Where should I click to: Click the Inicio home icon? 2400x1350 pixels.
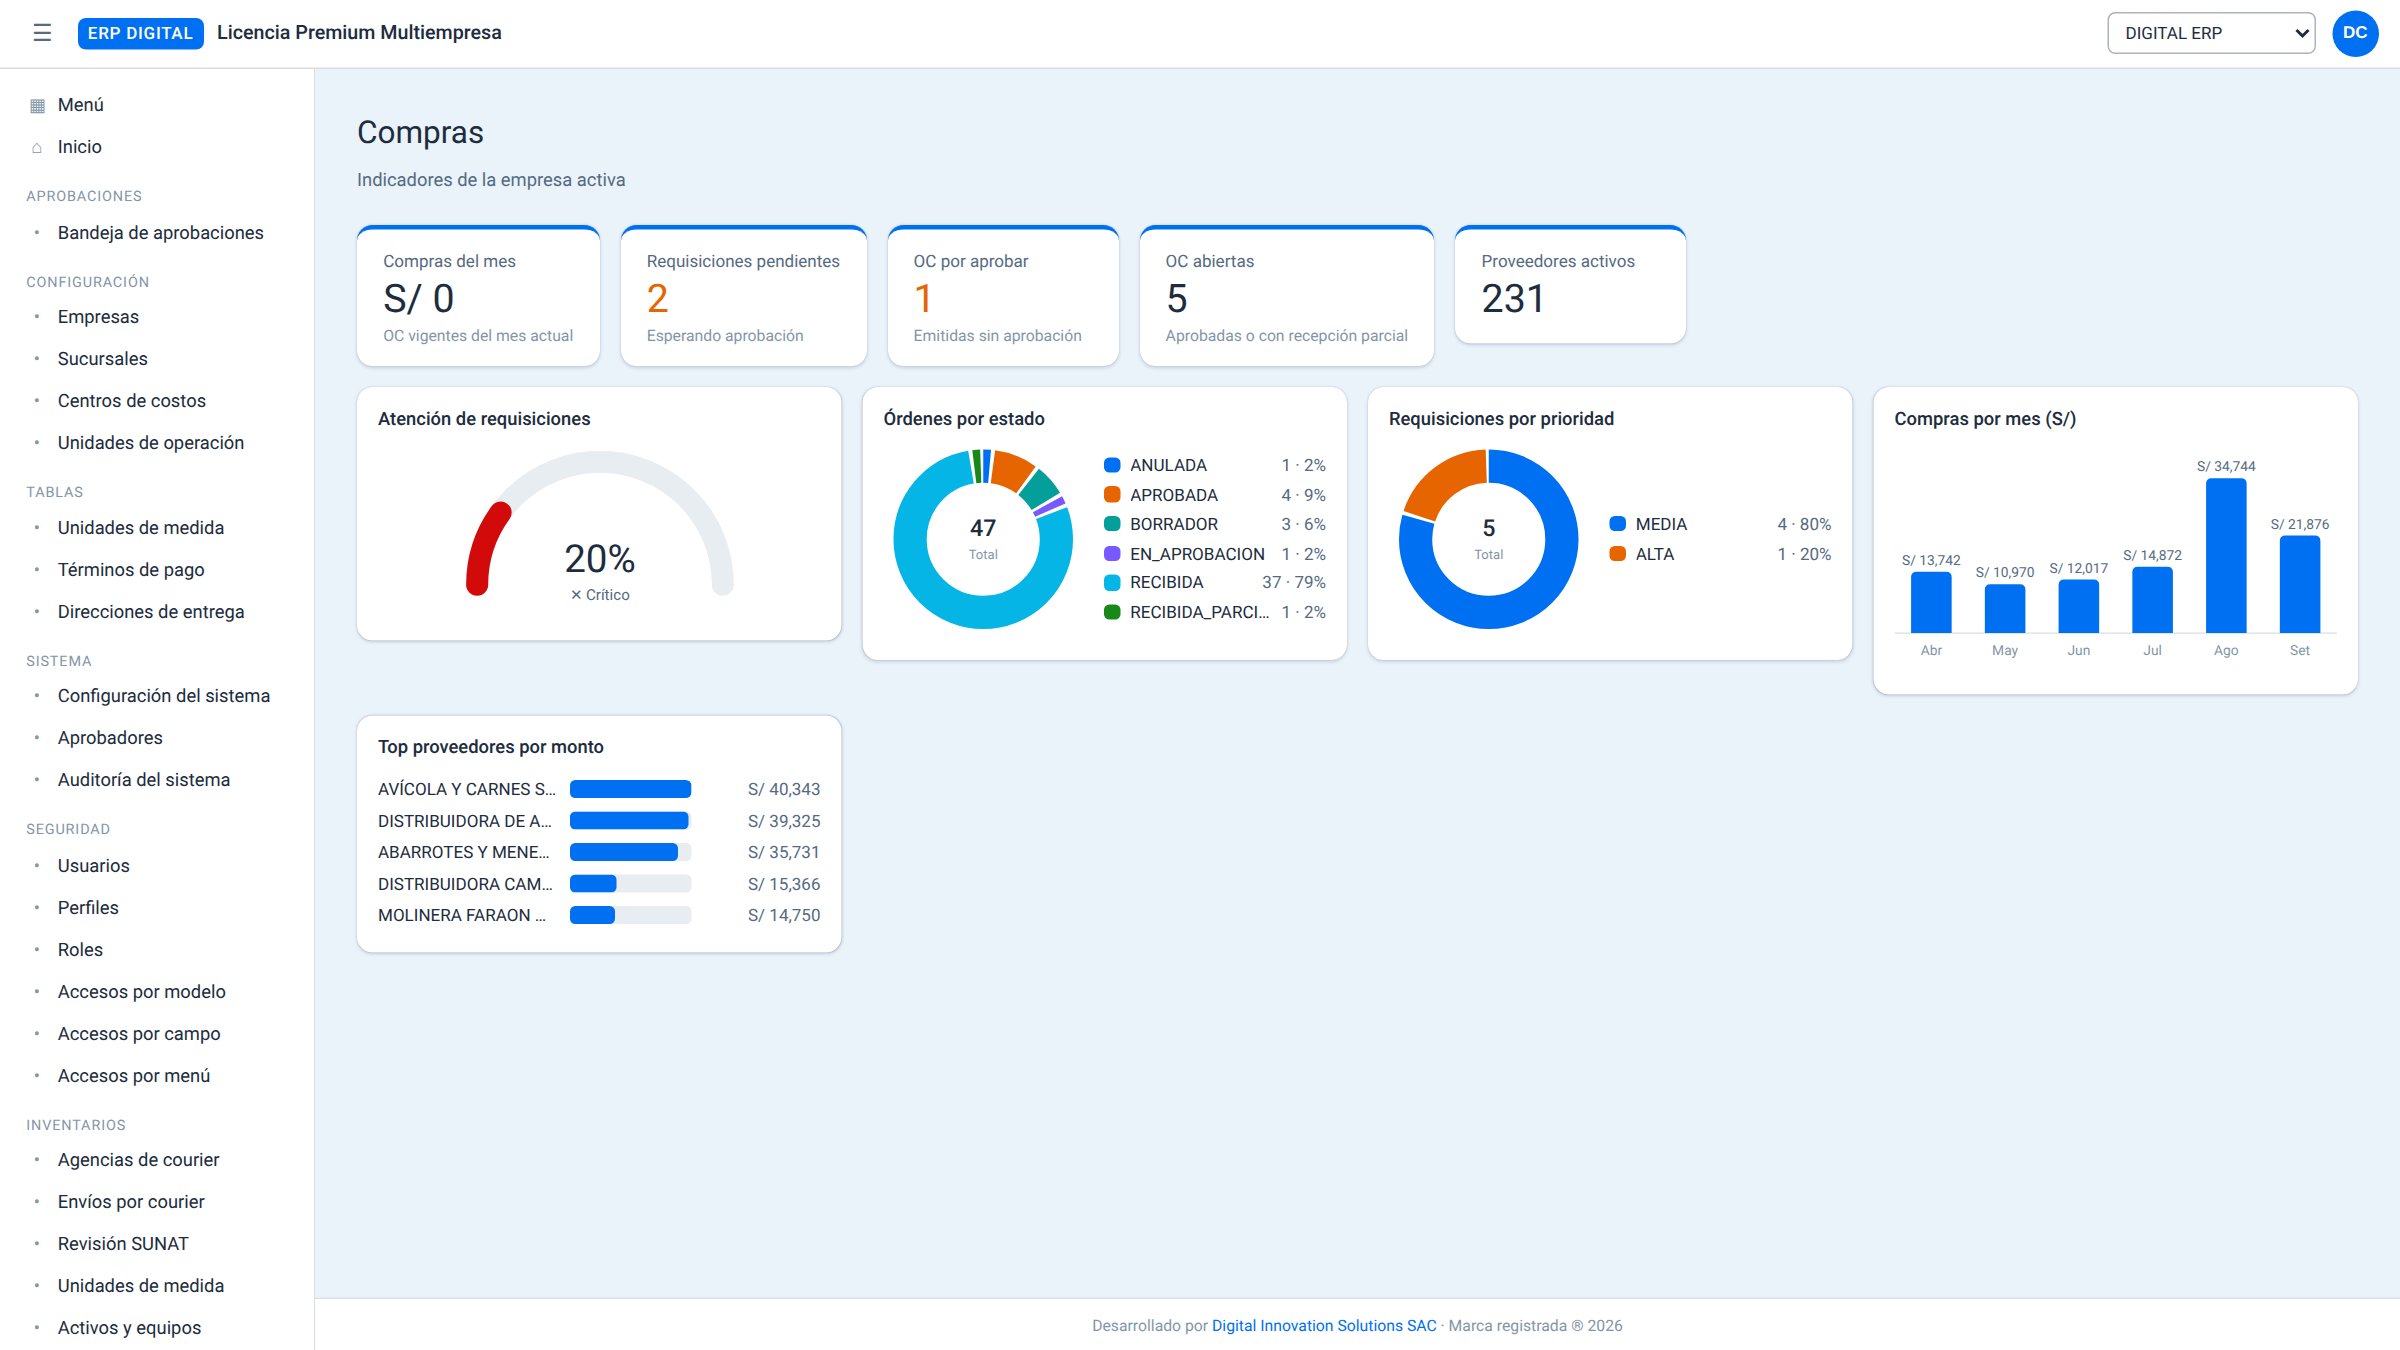click(37, 147)
